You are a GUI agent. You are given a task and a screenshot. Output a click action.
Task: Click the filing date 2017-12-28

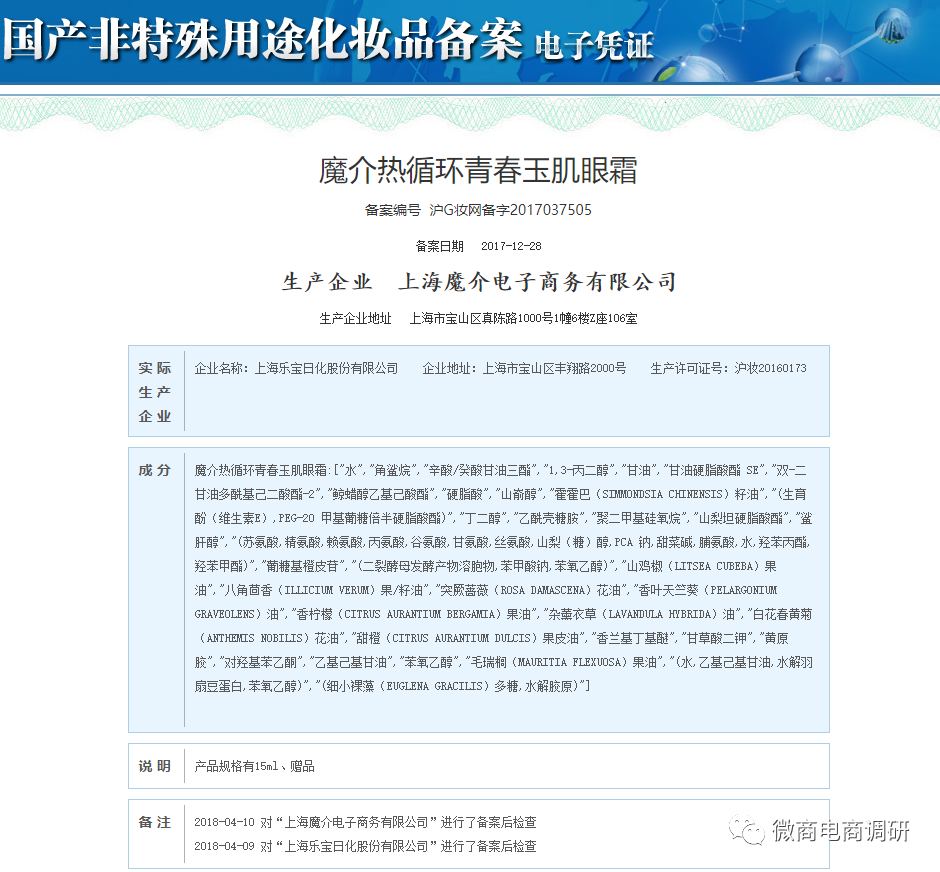click(x=511, y=246)
